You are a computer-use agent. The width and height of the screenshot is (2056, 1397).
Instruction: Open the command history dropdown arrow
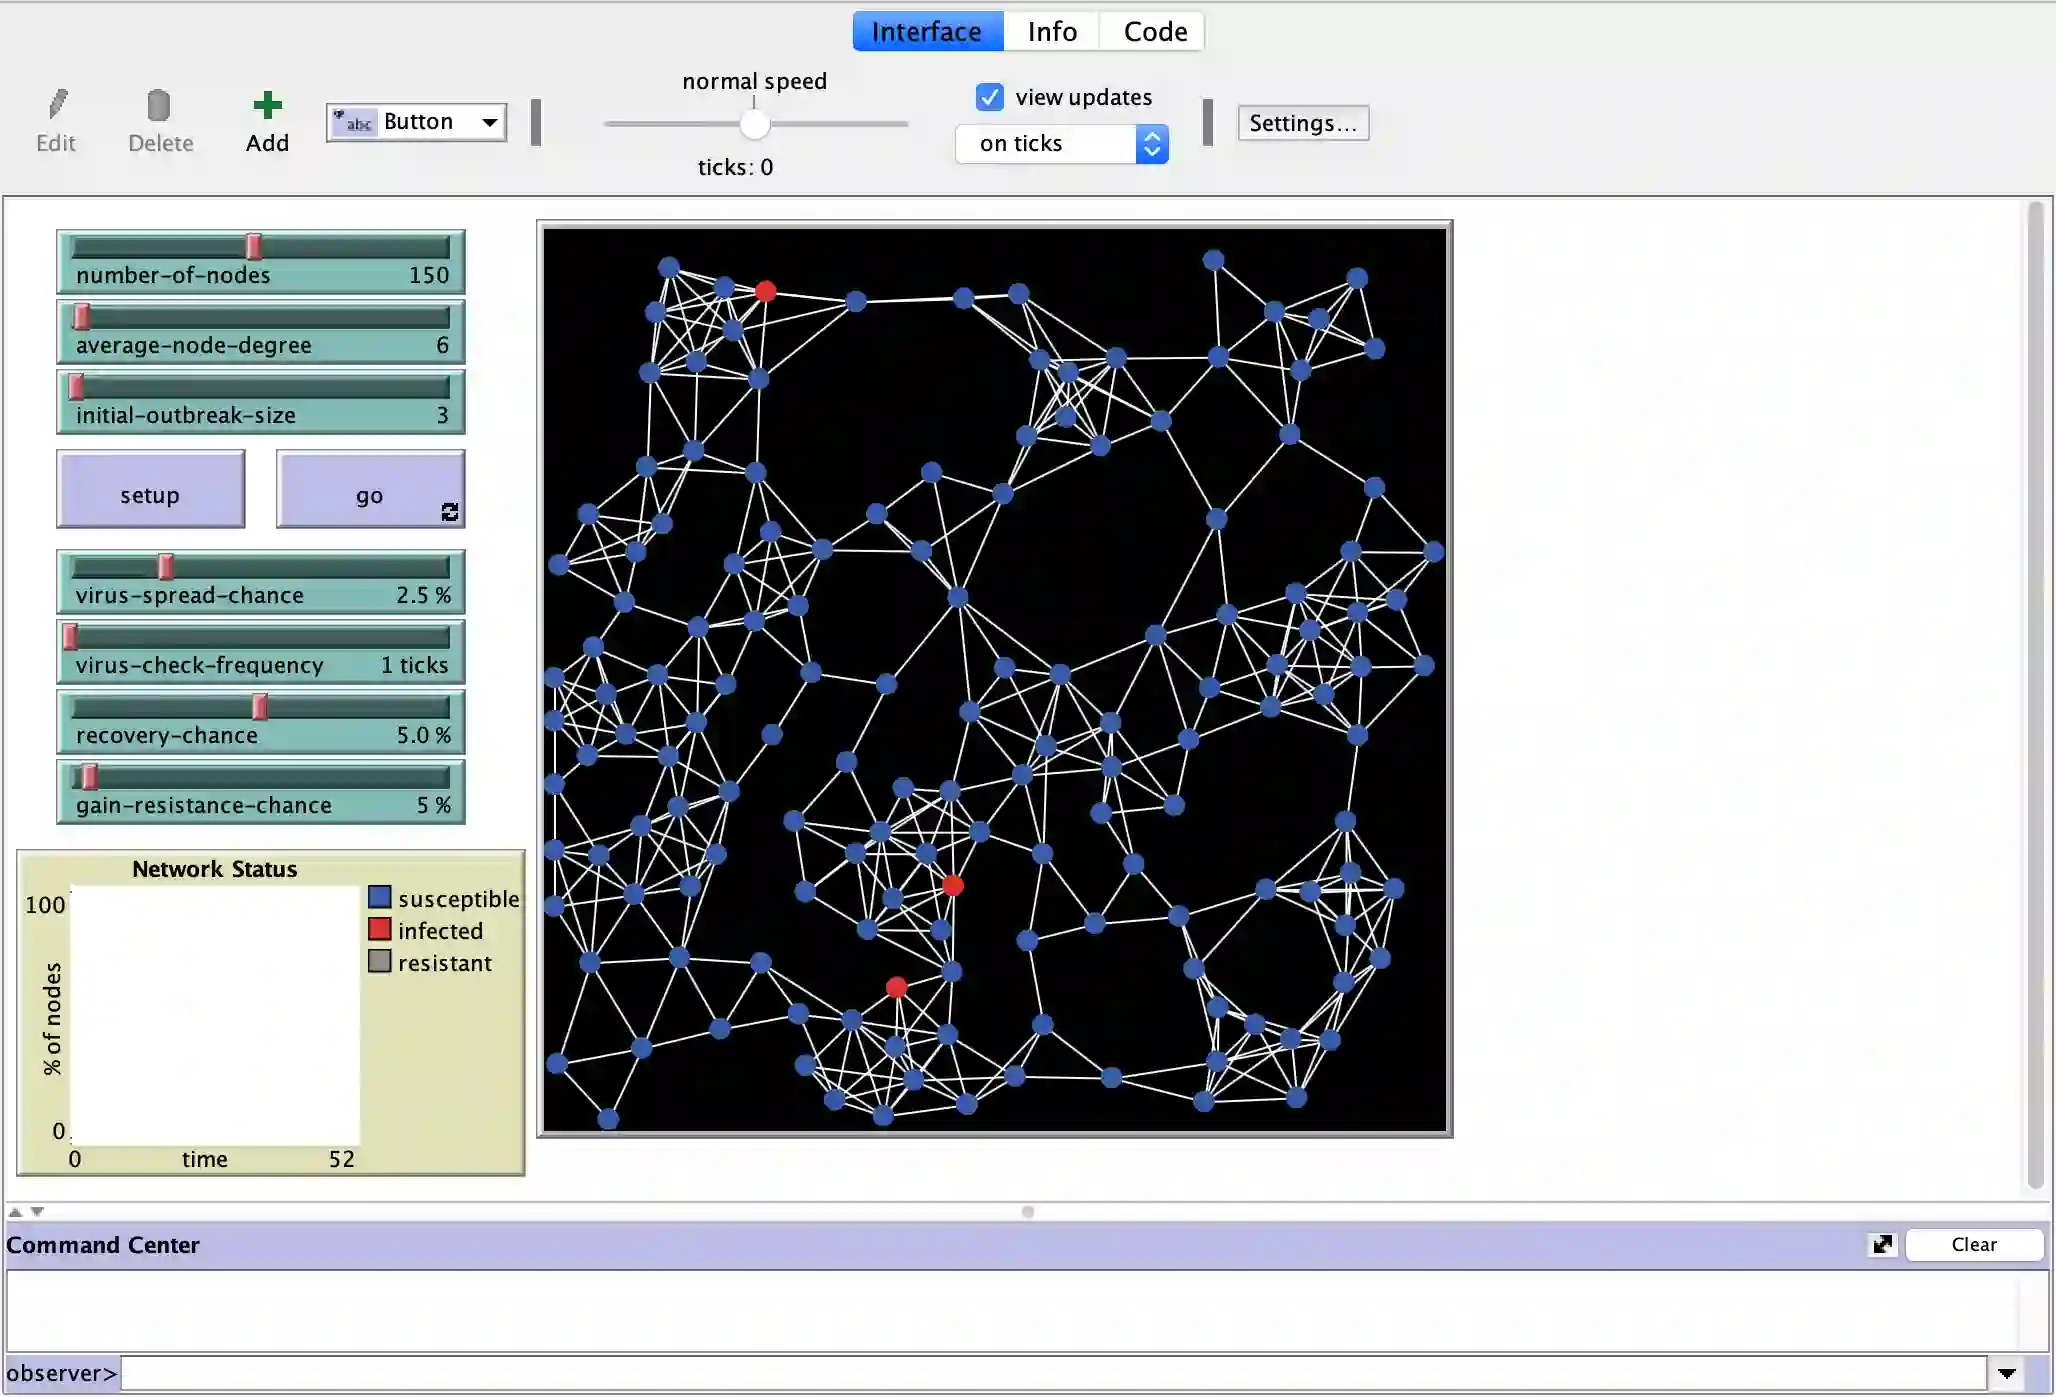[x=2006, y=1373]
